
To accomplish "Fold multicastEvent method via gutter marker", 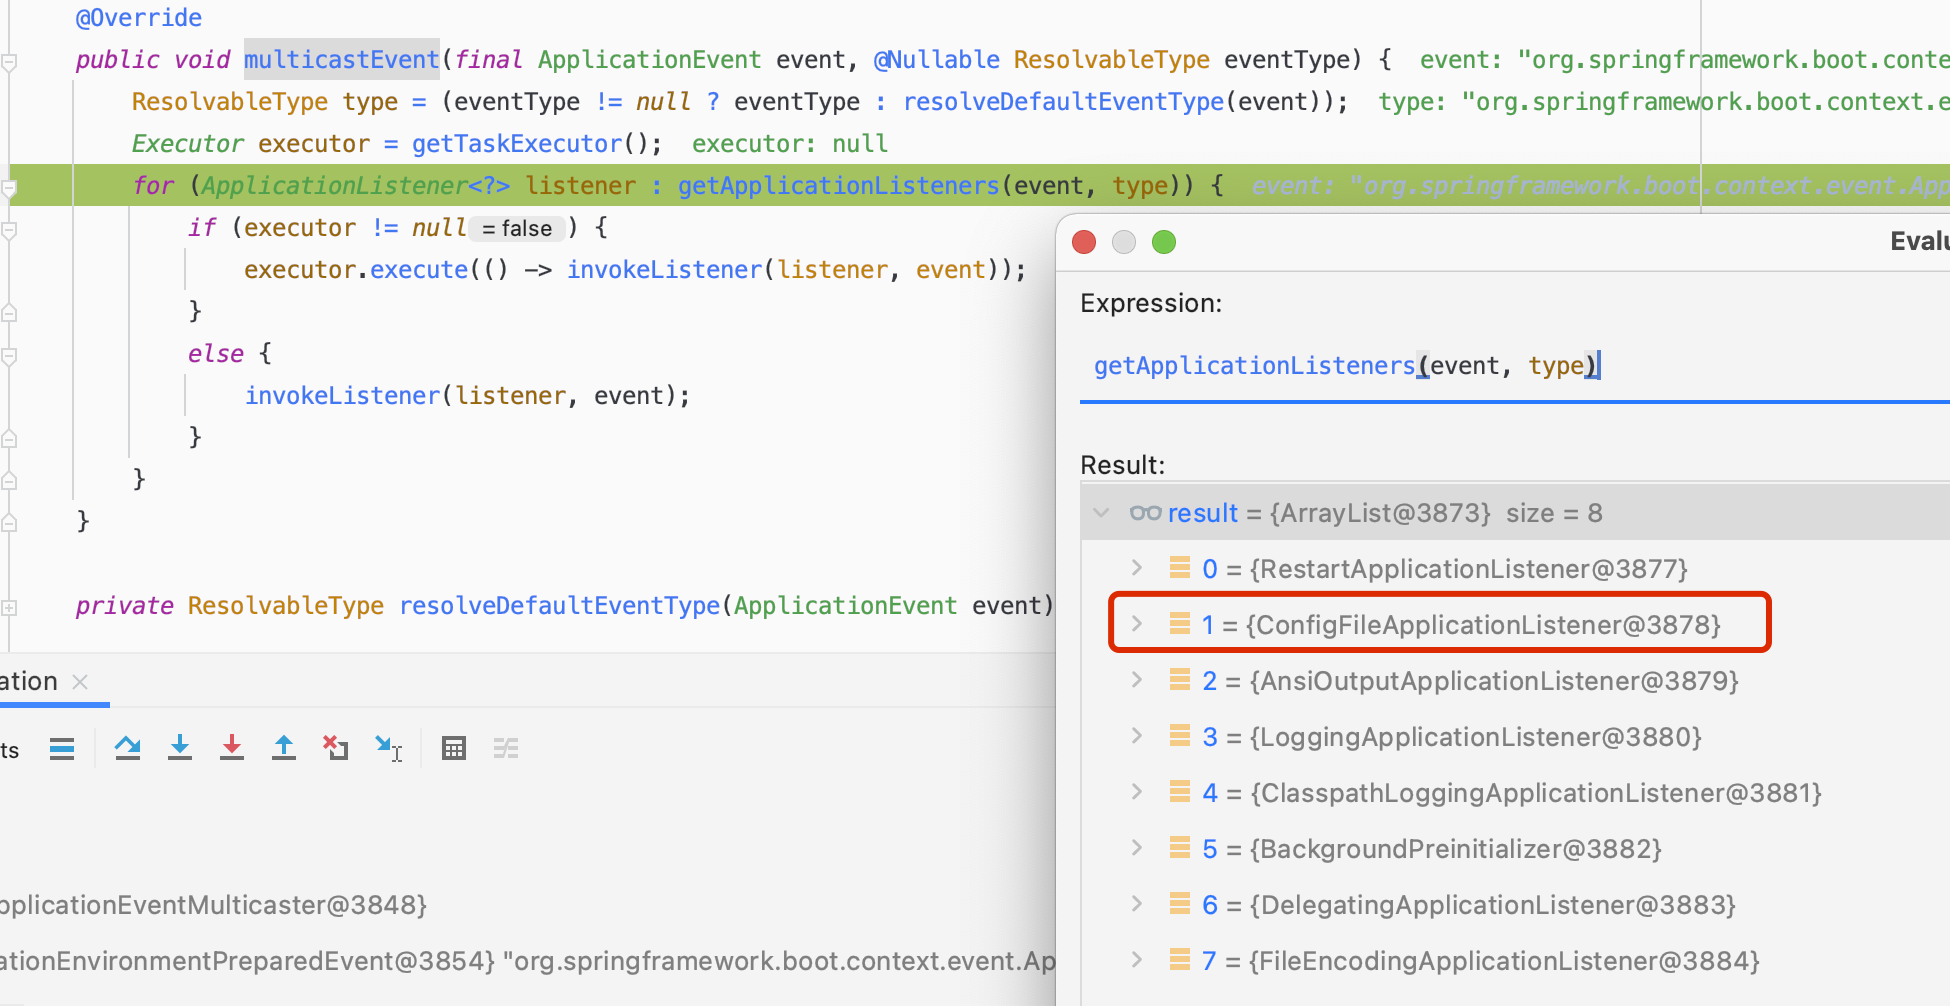I will (x=9, y=62).
